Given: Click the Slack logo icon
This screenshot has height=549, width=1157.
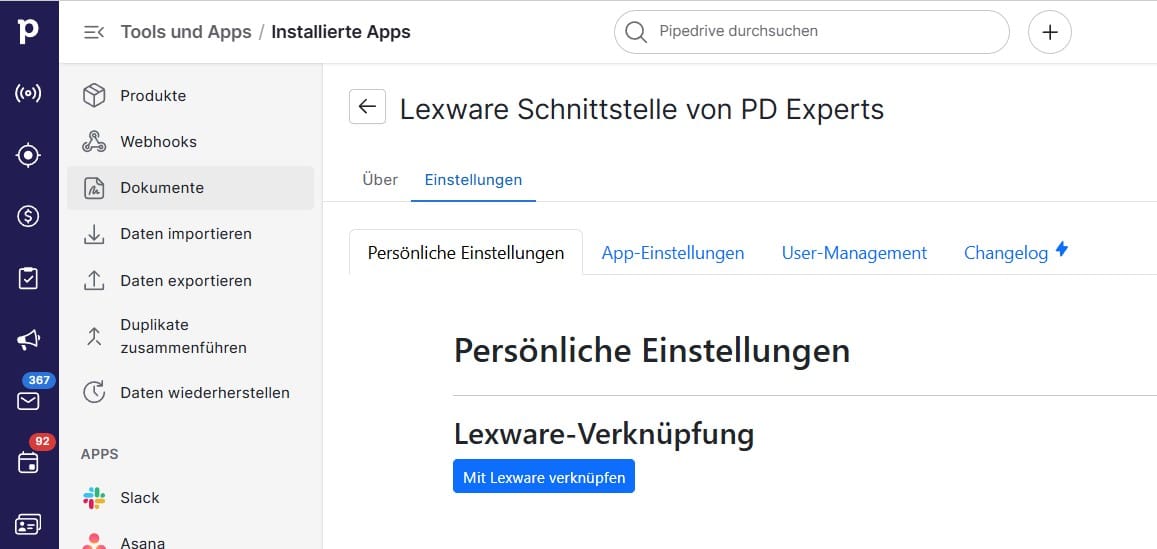Looking at the screenshot, I should tap(94, 498).
